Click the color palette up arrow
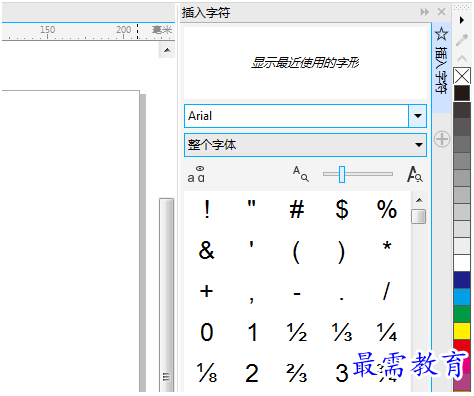The height and width of the screenshot is (396, 474). coord(462,59)
